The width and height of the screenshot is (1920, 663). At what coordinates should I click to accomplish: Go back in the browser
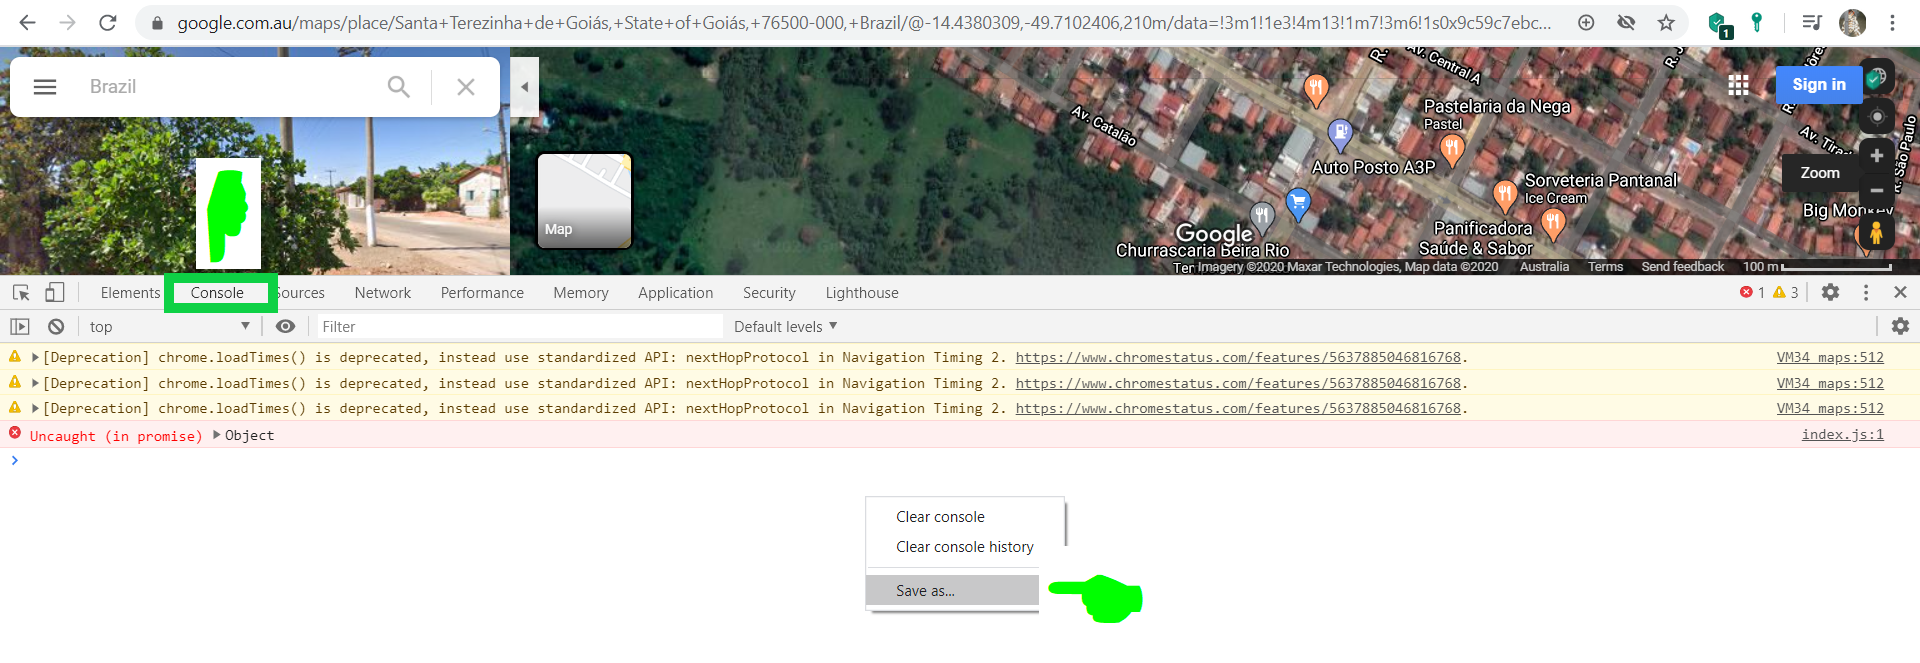27,22
